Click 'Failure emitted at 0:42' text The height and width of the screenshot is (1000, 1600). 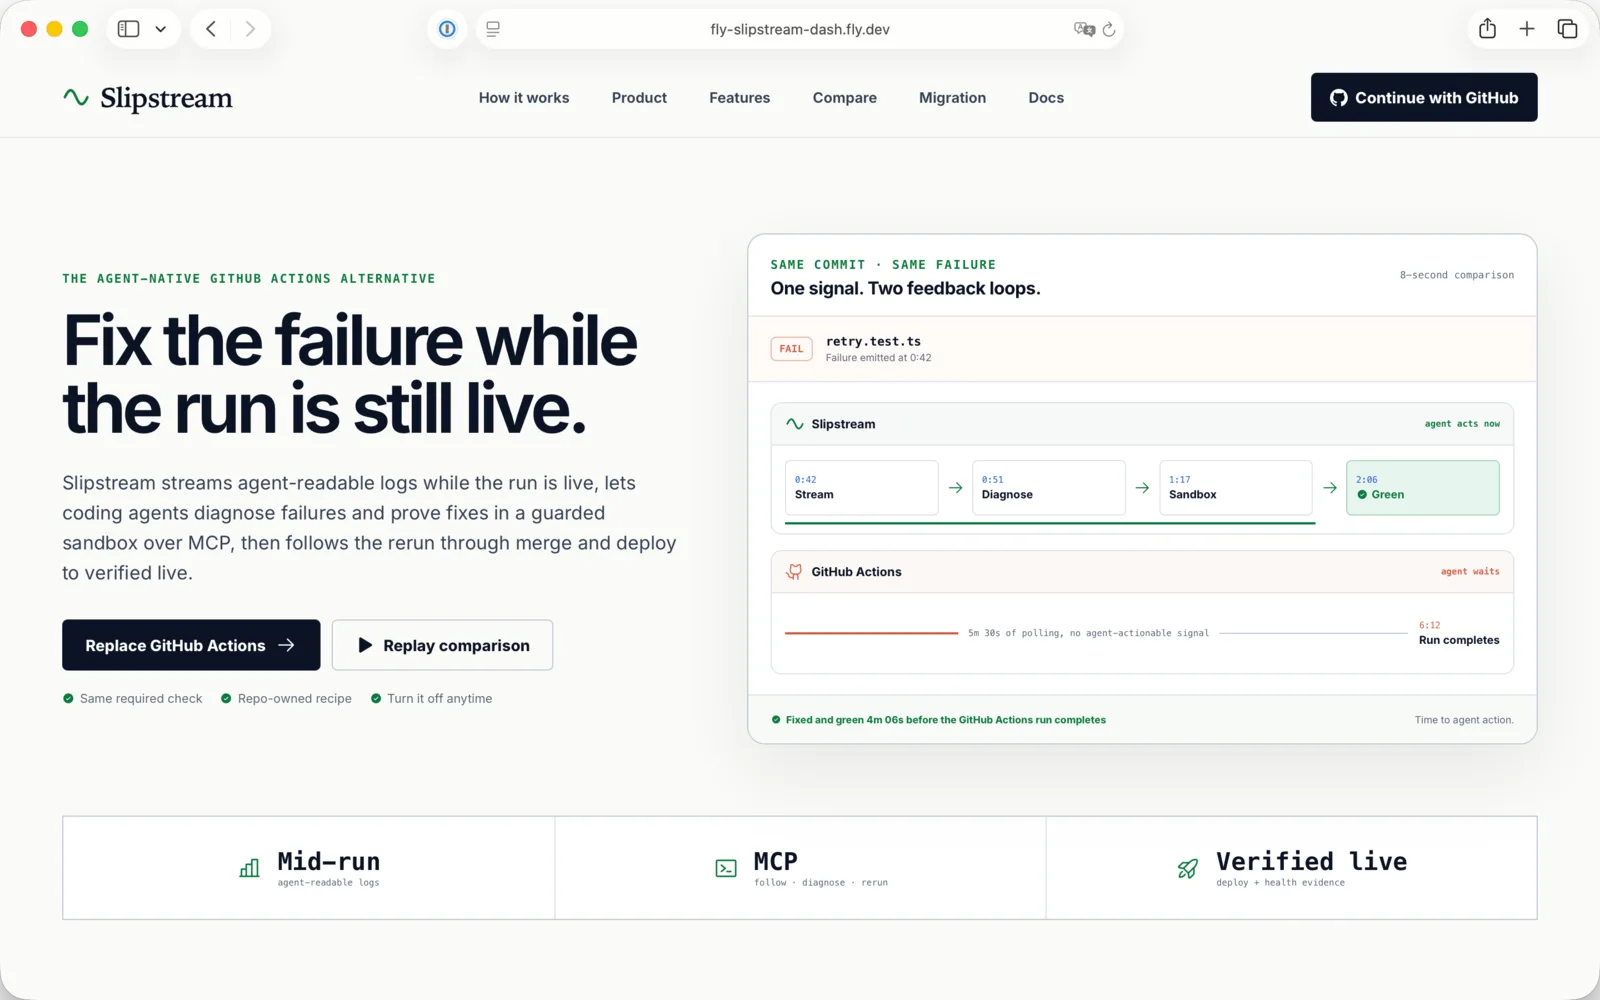point(878,358)
